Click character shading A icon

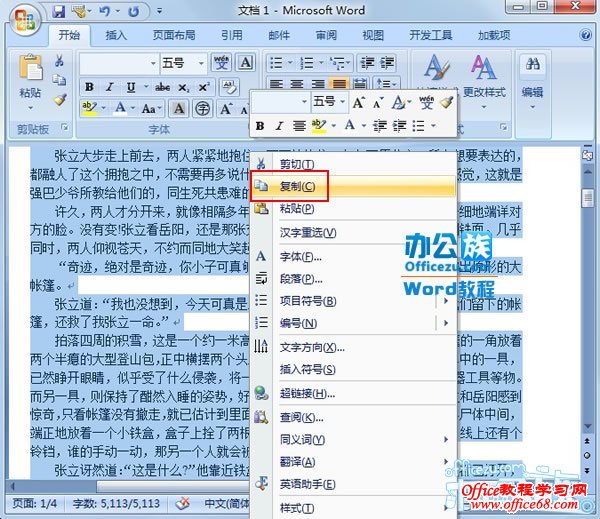coord(179,109)
